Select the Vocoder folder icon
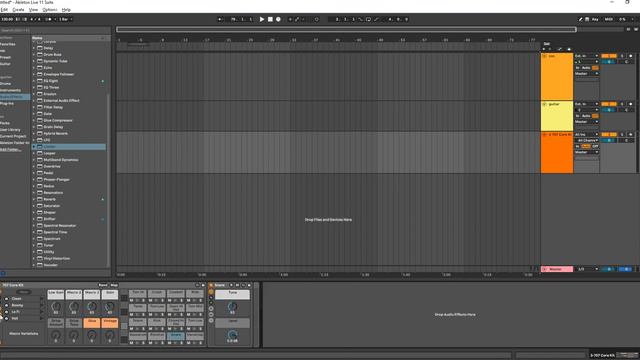Viewport: 640px width, 360px height. tap(40, 265)
